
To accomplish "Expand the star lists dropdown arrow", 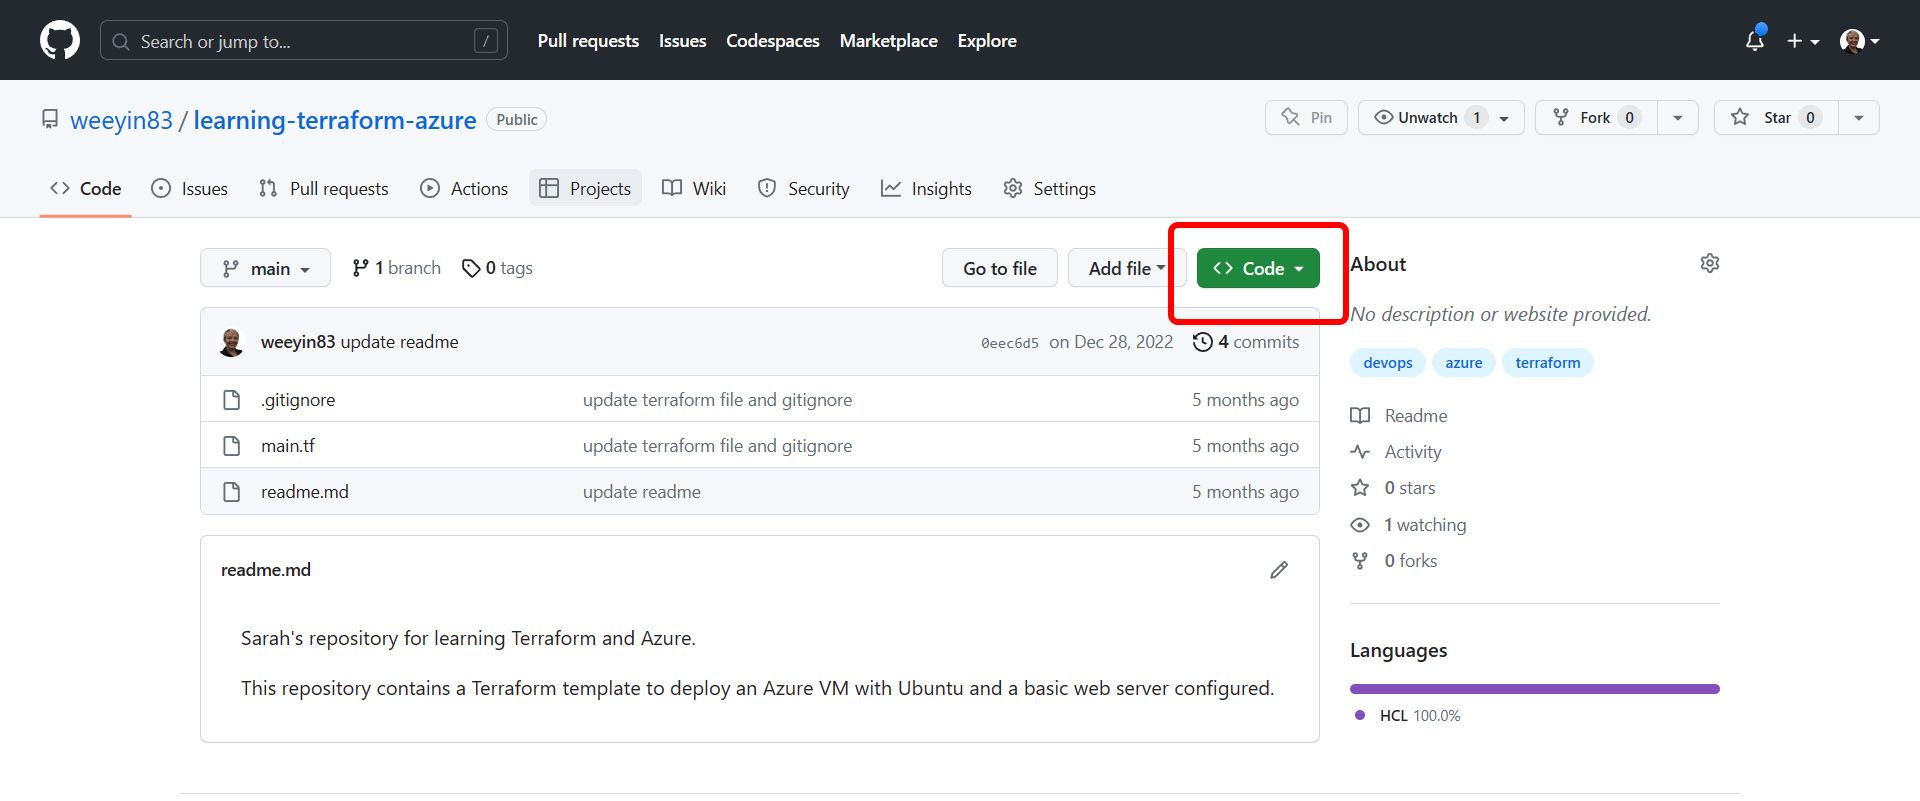I will tap(1859, 117).
